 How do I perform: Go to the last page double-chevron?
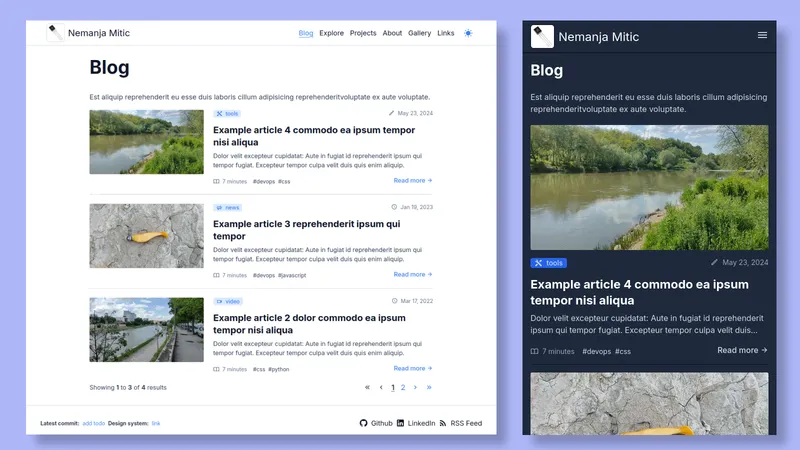click(429, 387)
